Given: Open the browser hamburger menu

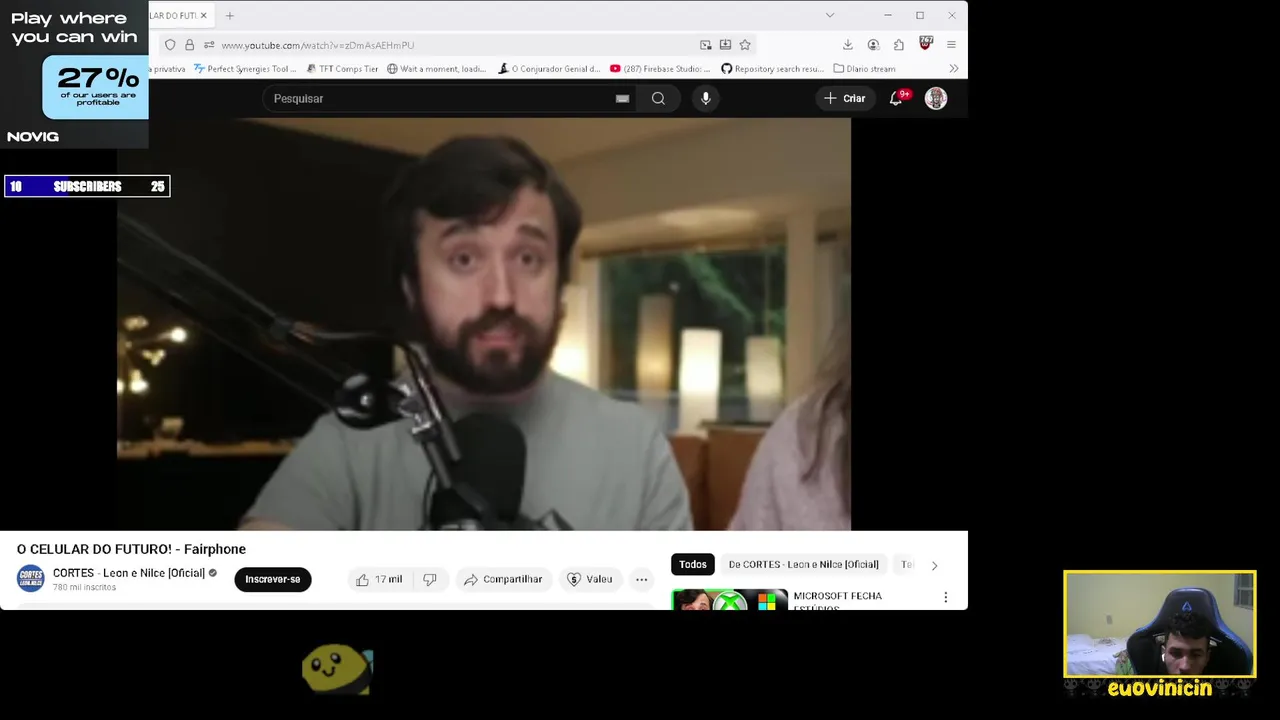Looking at the screenshot, I should click(x=951, y=45).
